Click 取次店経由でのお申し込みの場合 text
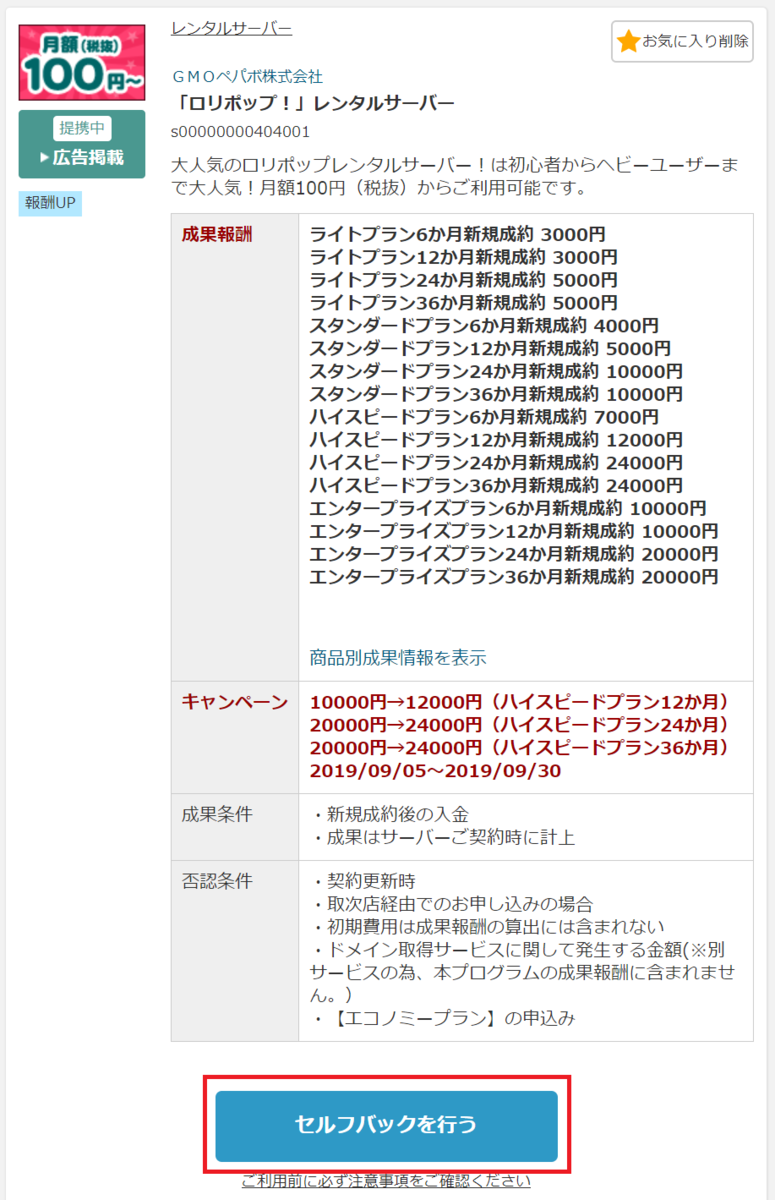 coord(451,904)
